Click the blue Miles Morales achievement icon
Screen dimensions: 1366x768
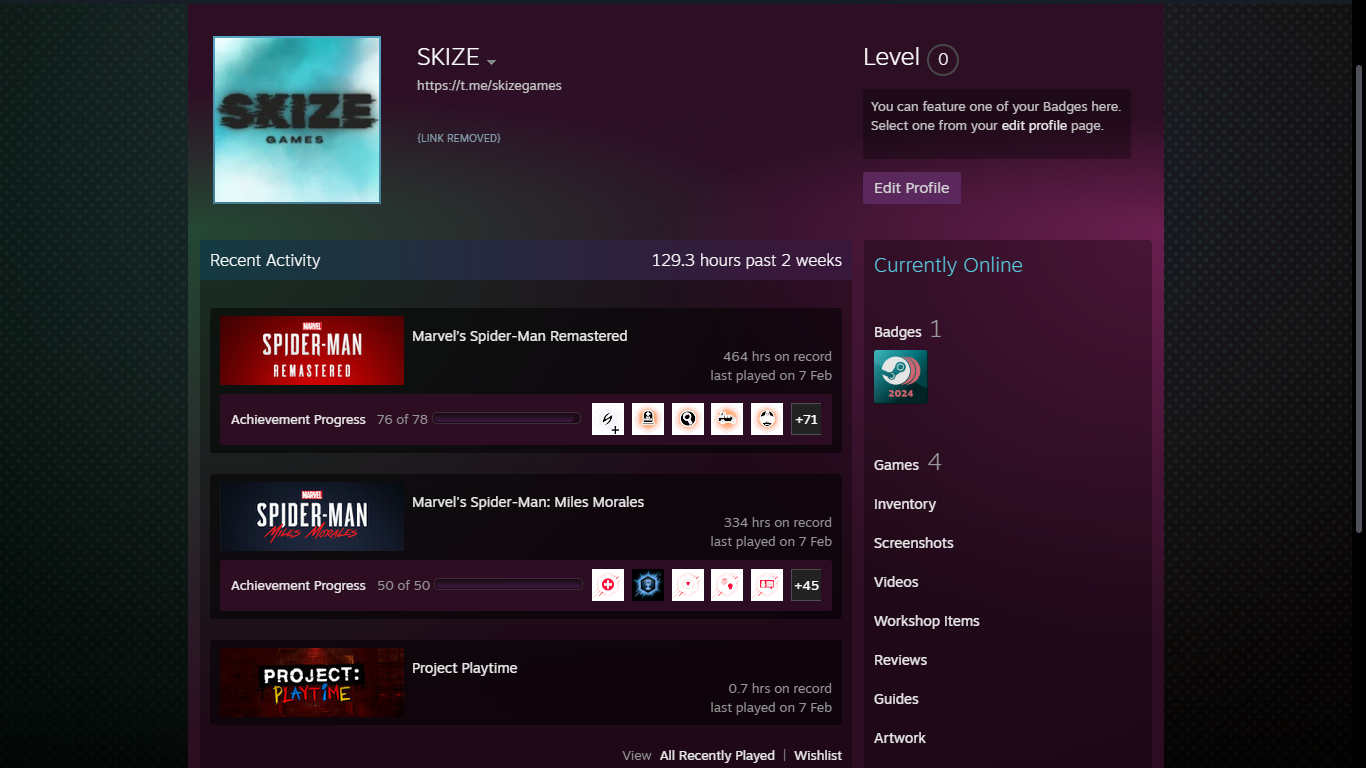point(648,585)
